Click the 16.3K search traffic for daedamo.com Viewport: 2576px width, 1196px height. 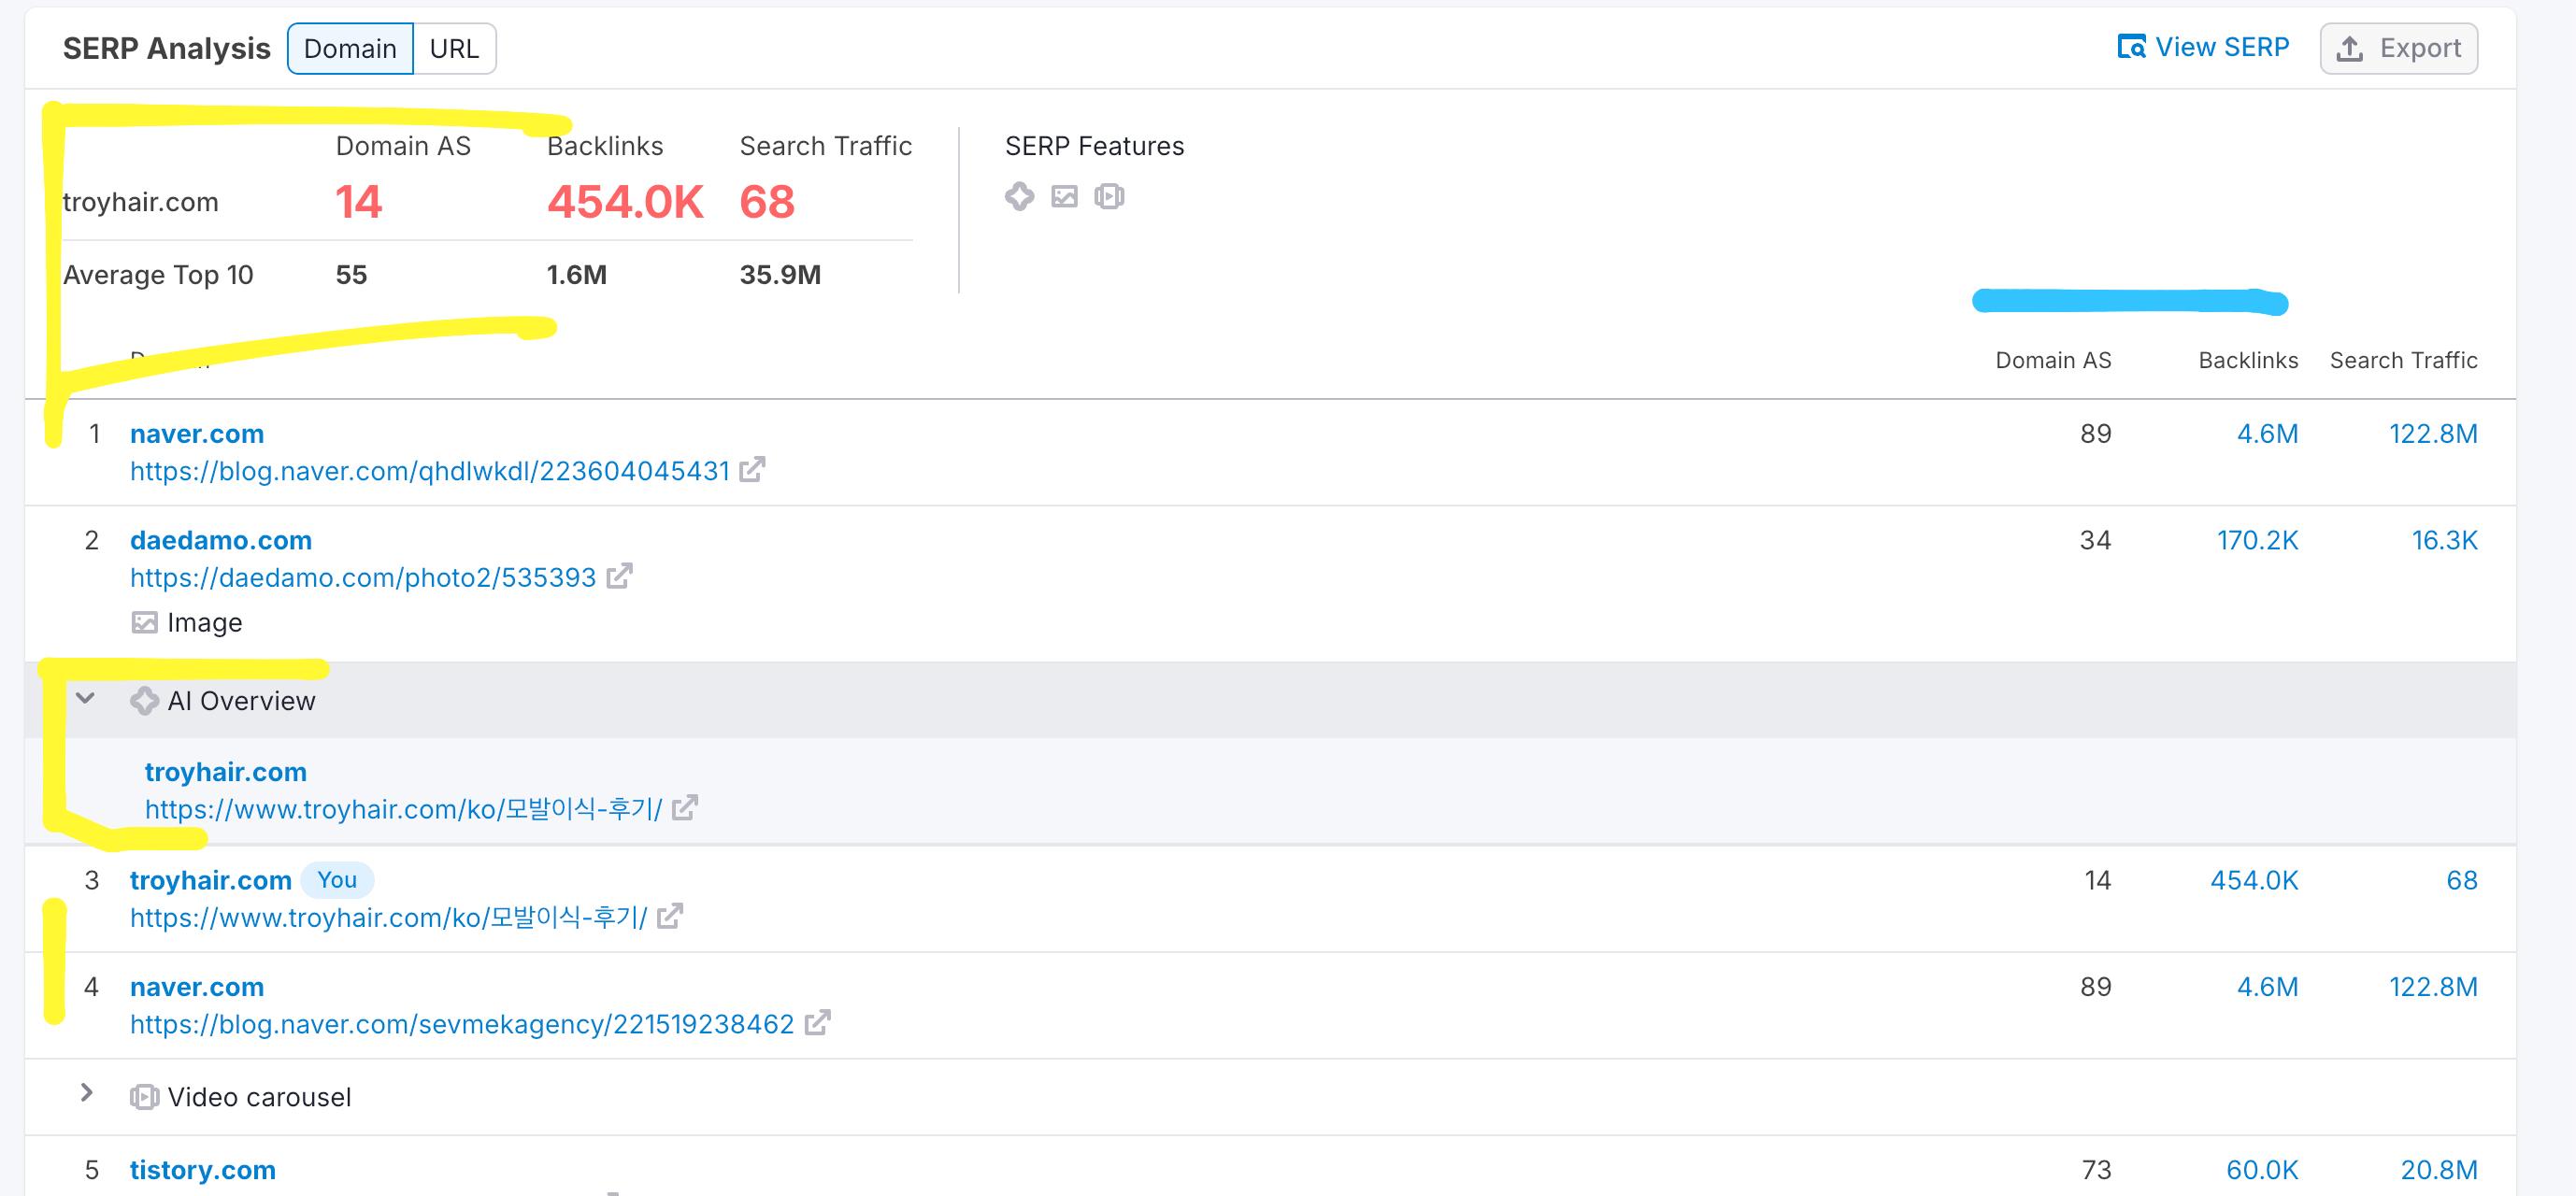(2444, 541)
